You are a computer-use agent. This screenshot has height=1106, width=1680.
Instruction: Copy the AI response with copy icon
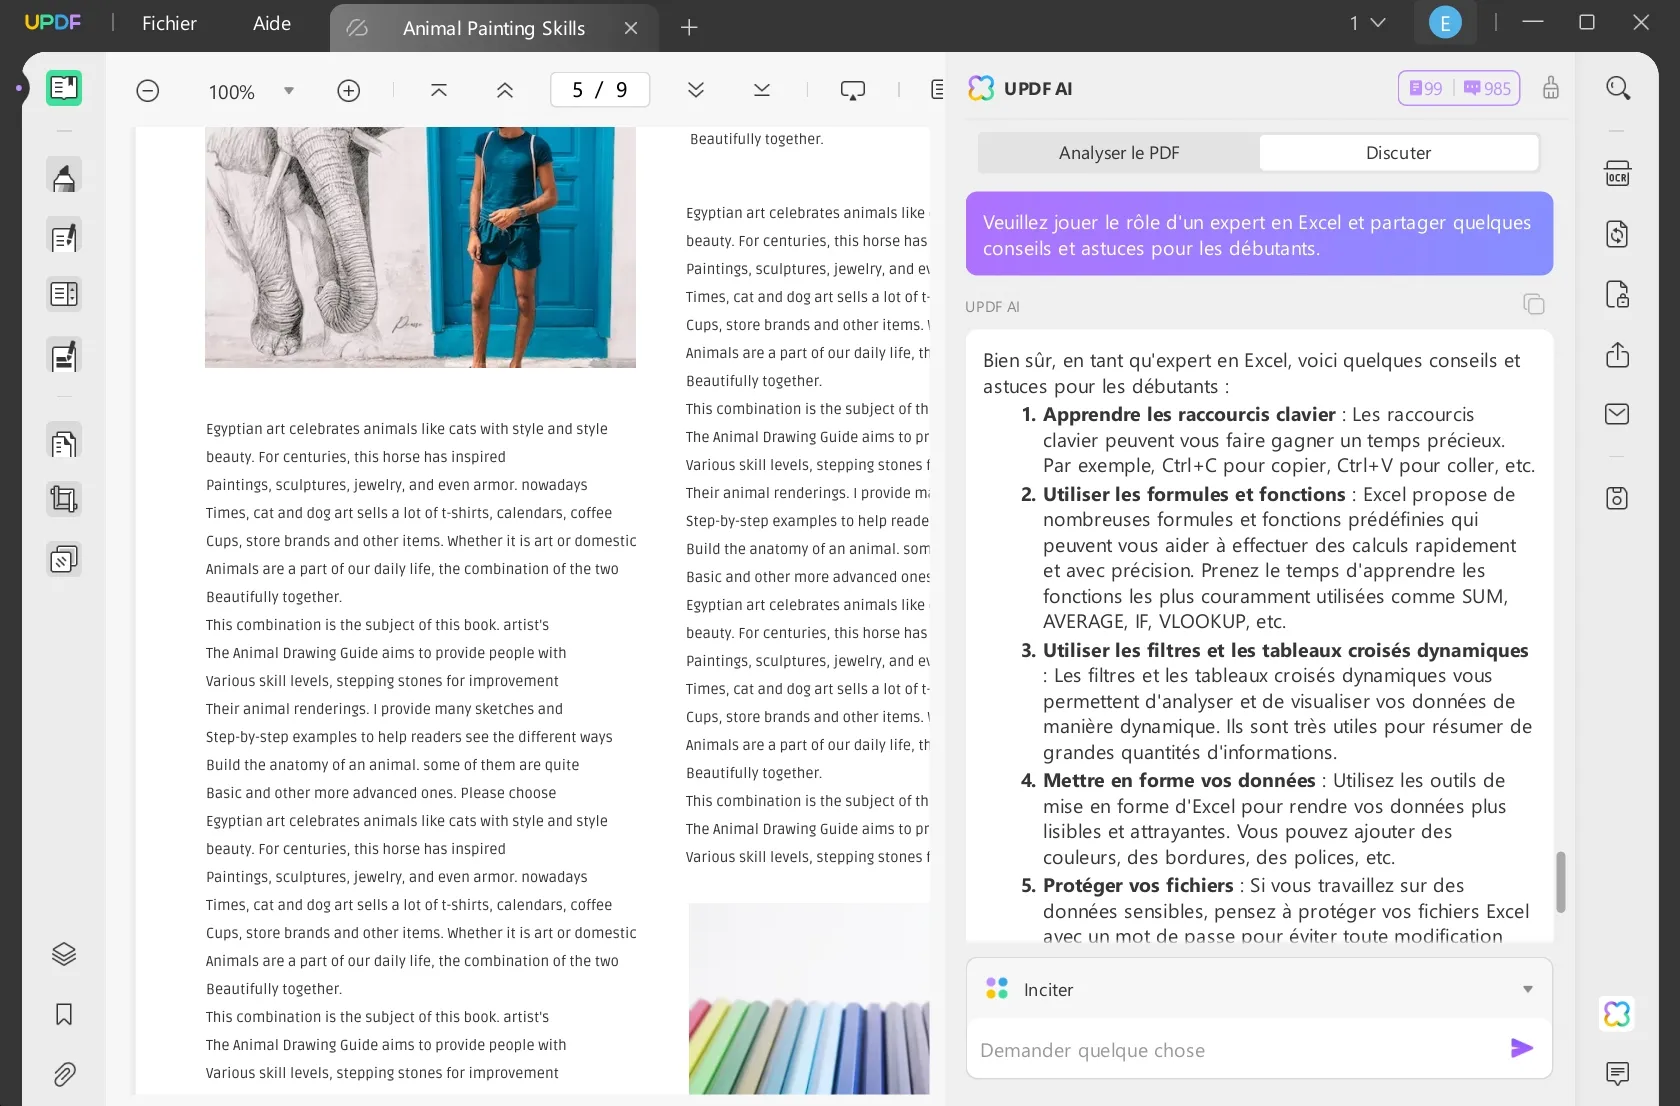(1533, 304)
